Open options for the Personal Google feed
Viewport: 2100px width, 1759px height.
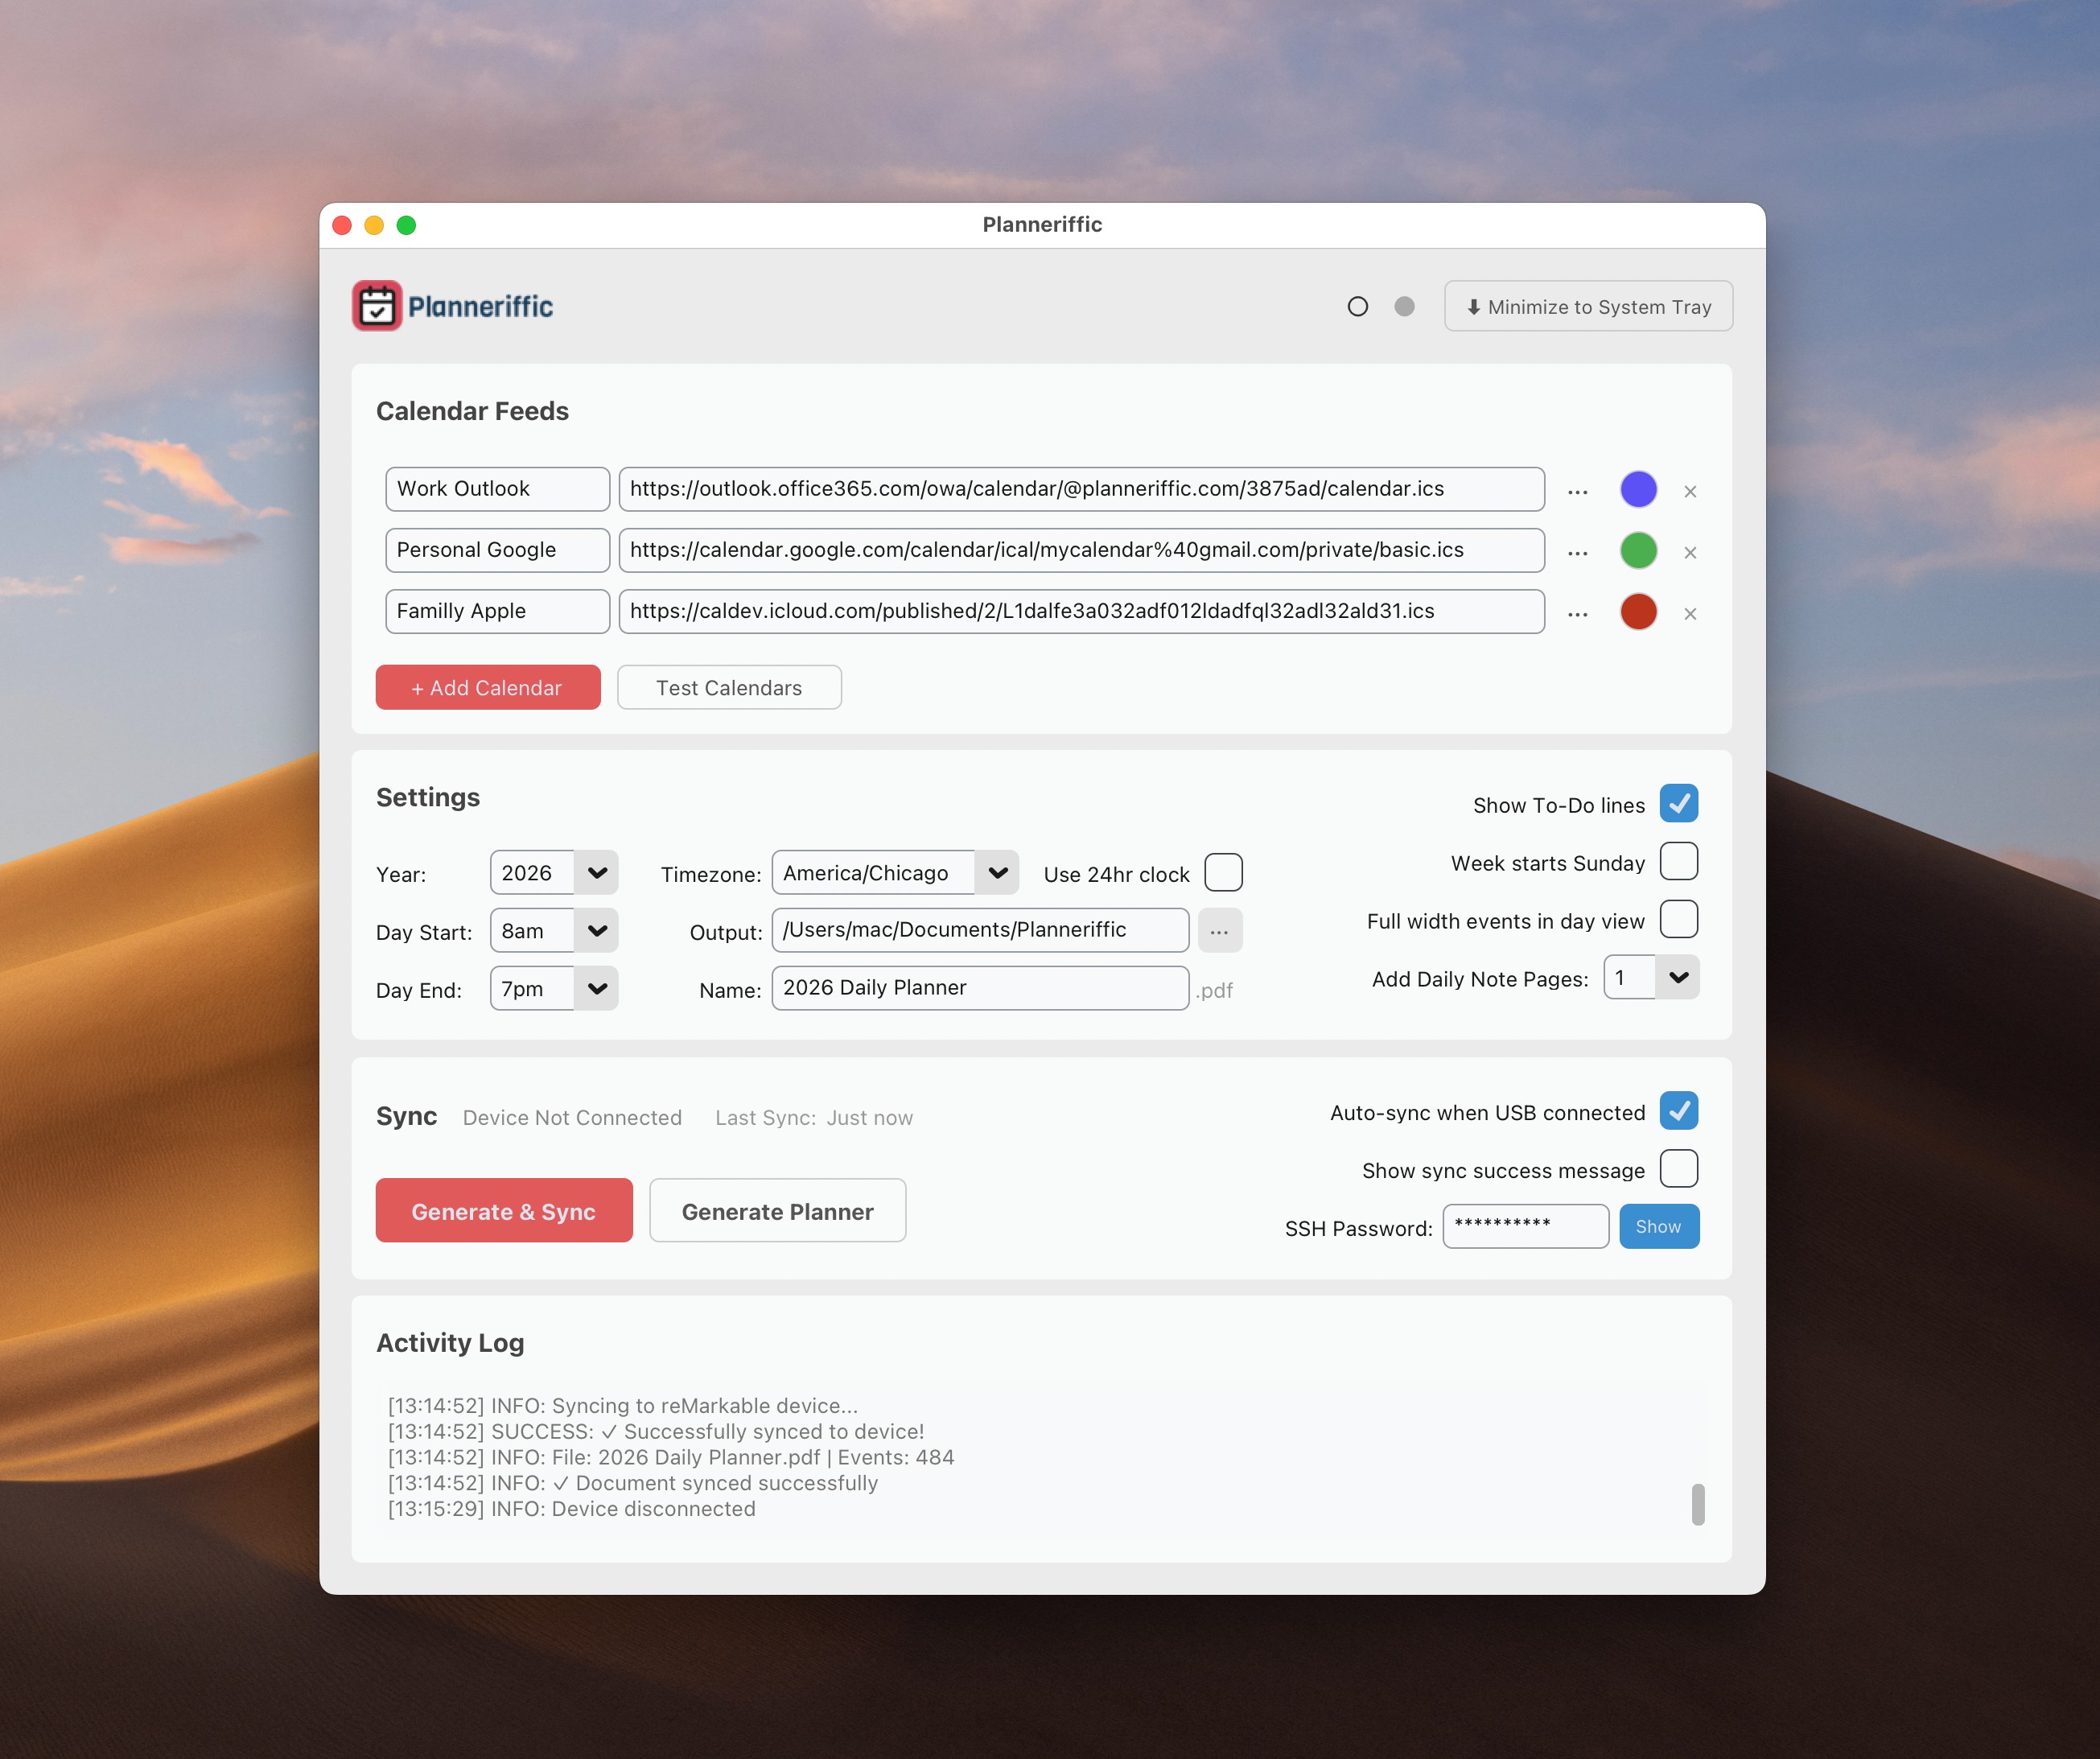[x=1578, y=551]
